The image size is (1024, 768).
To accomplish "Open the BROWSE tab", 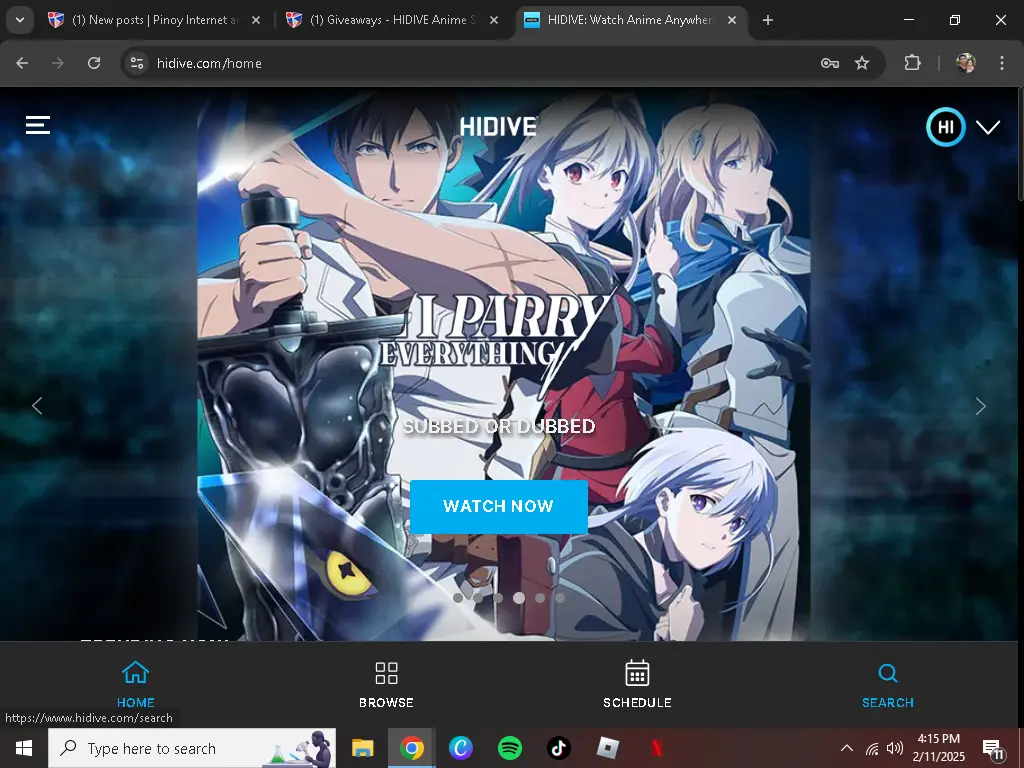I will pyautogui.click(x=386, y=684).
